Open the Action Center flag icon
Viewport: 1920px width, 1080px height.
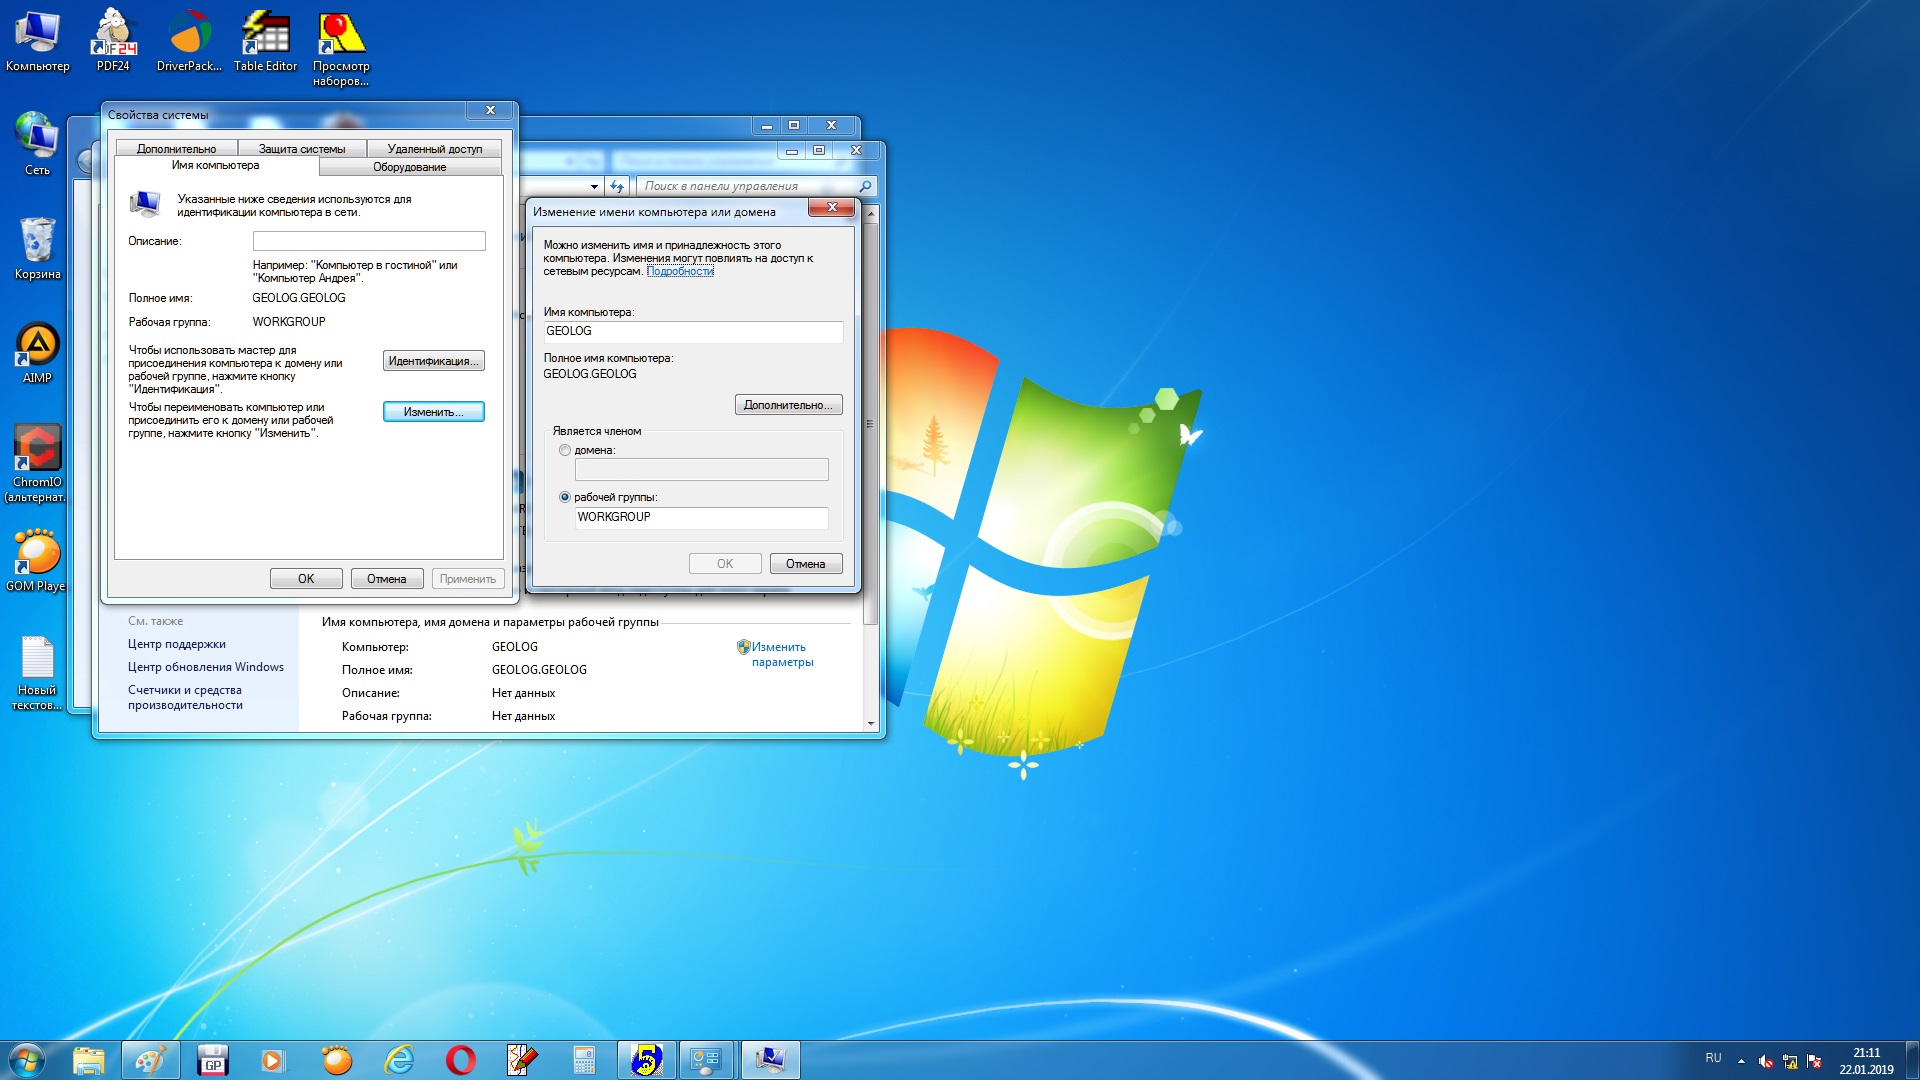1814,1061
